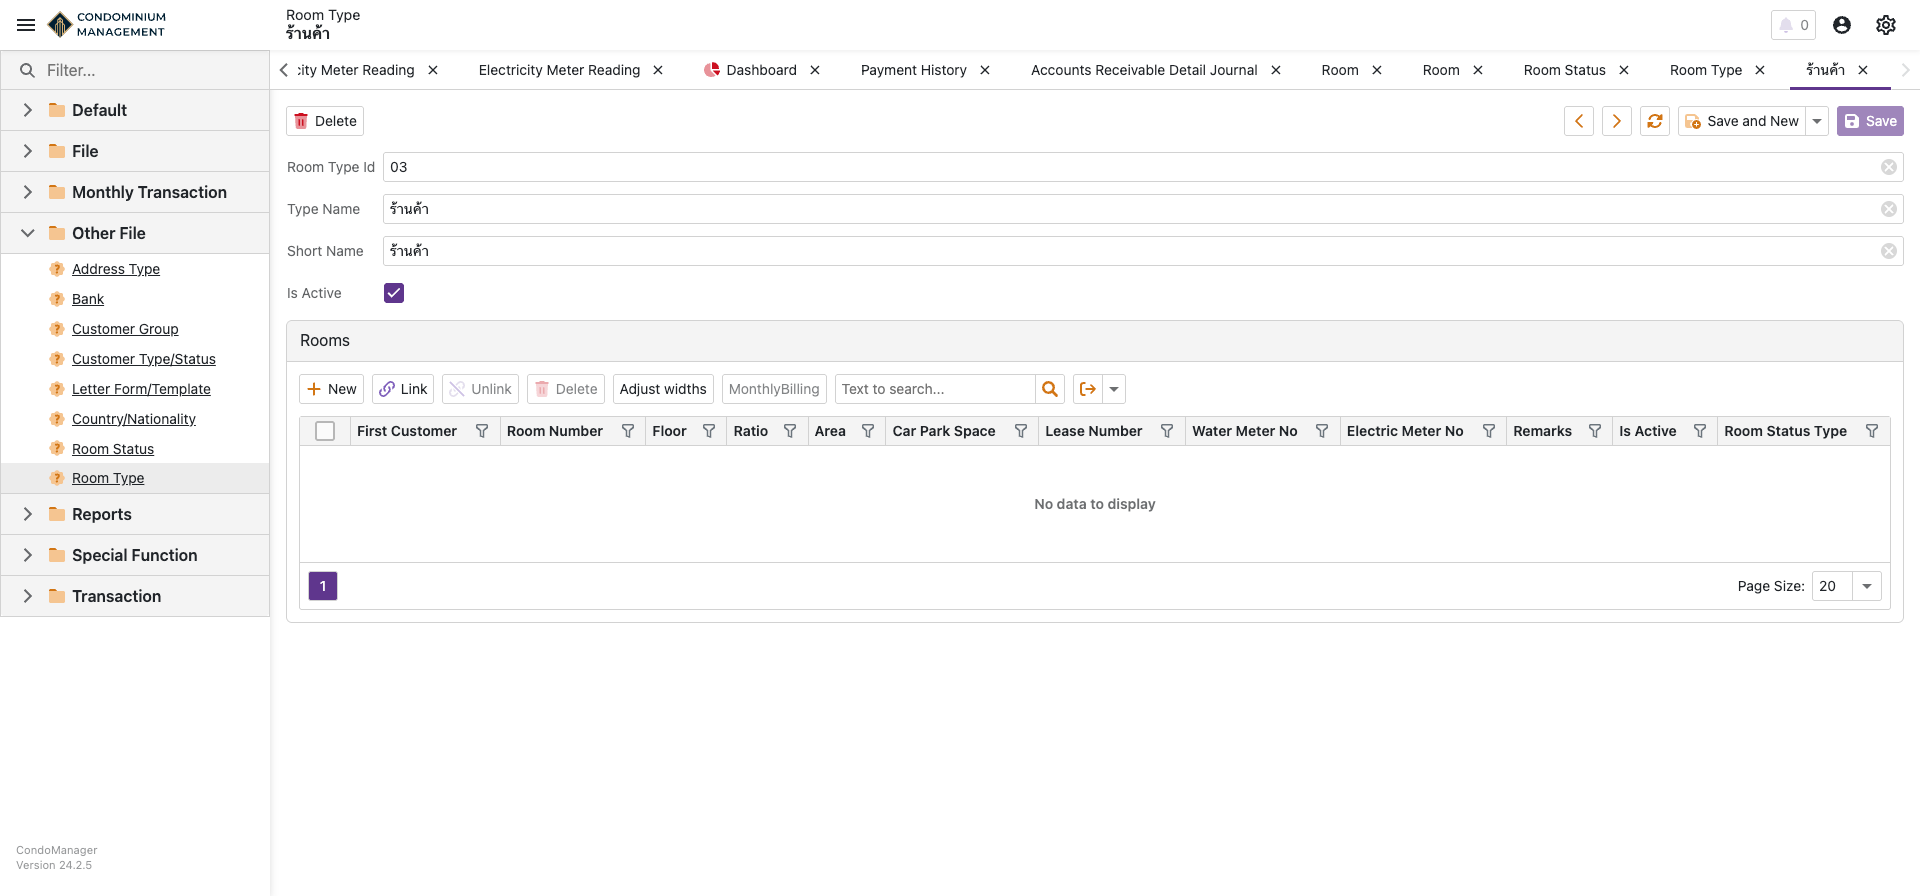Open the settings gear icon
Viewport: 1920px width, 896px height.
(x=1886, y=25)
